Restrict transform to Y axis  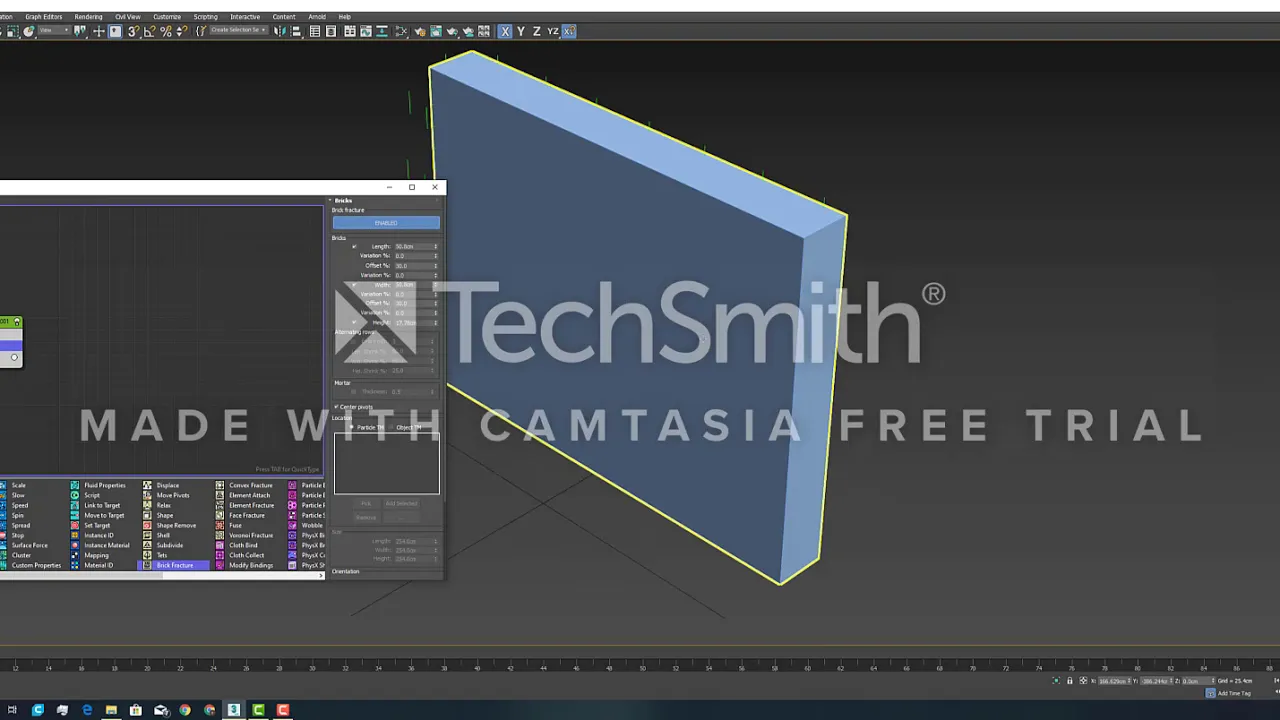(520, 31)
